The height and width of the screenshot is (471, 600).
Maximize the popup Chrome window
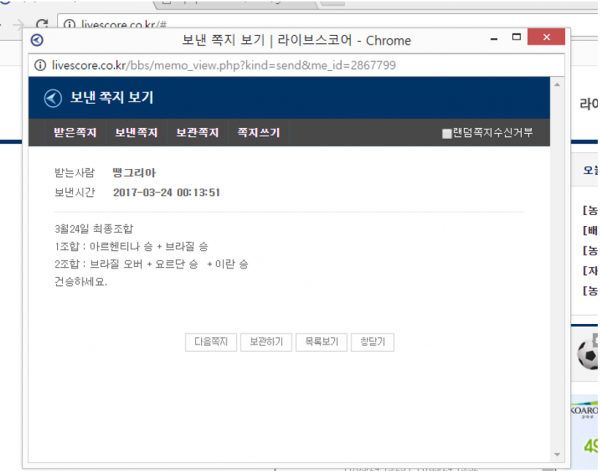tap(517, 37)
